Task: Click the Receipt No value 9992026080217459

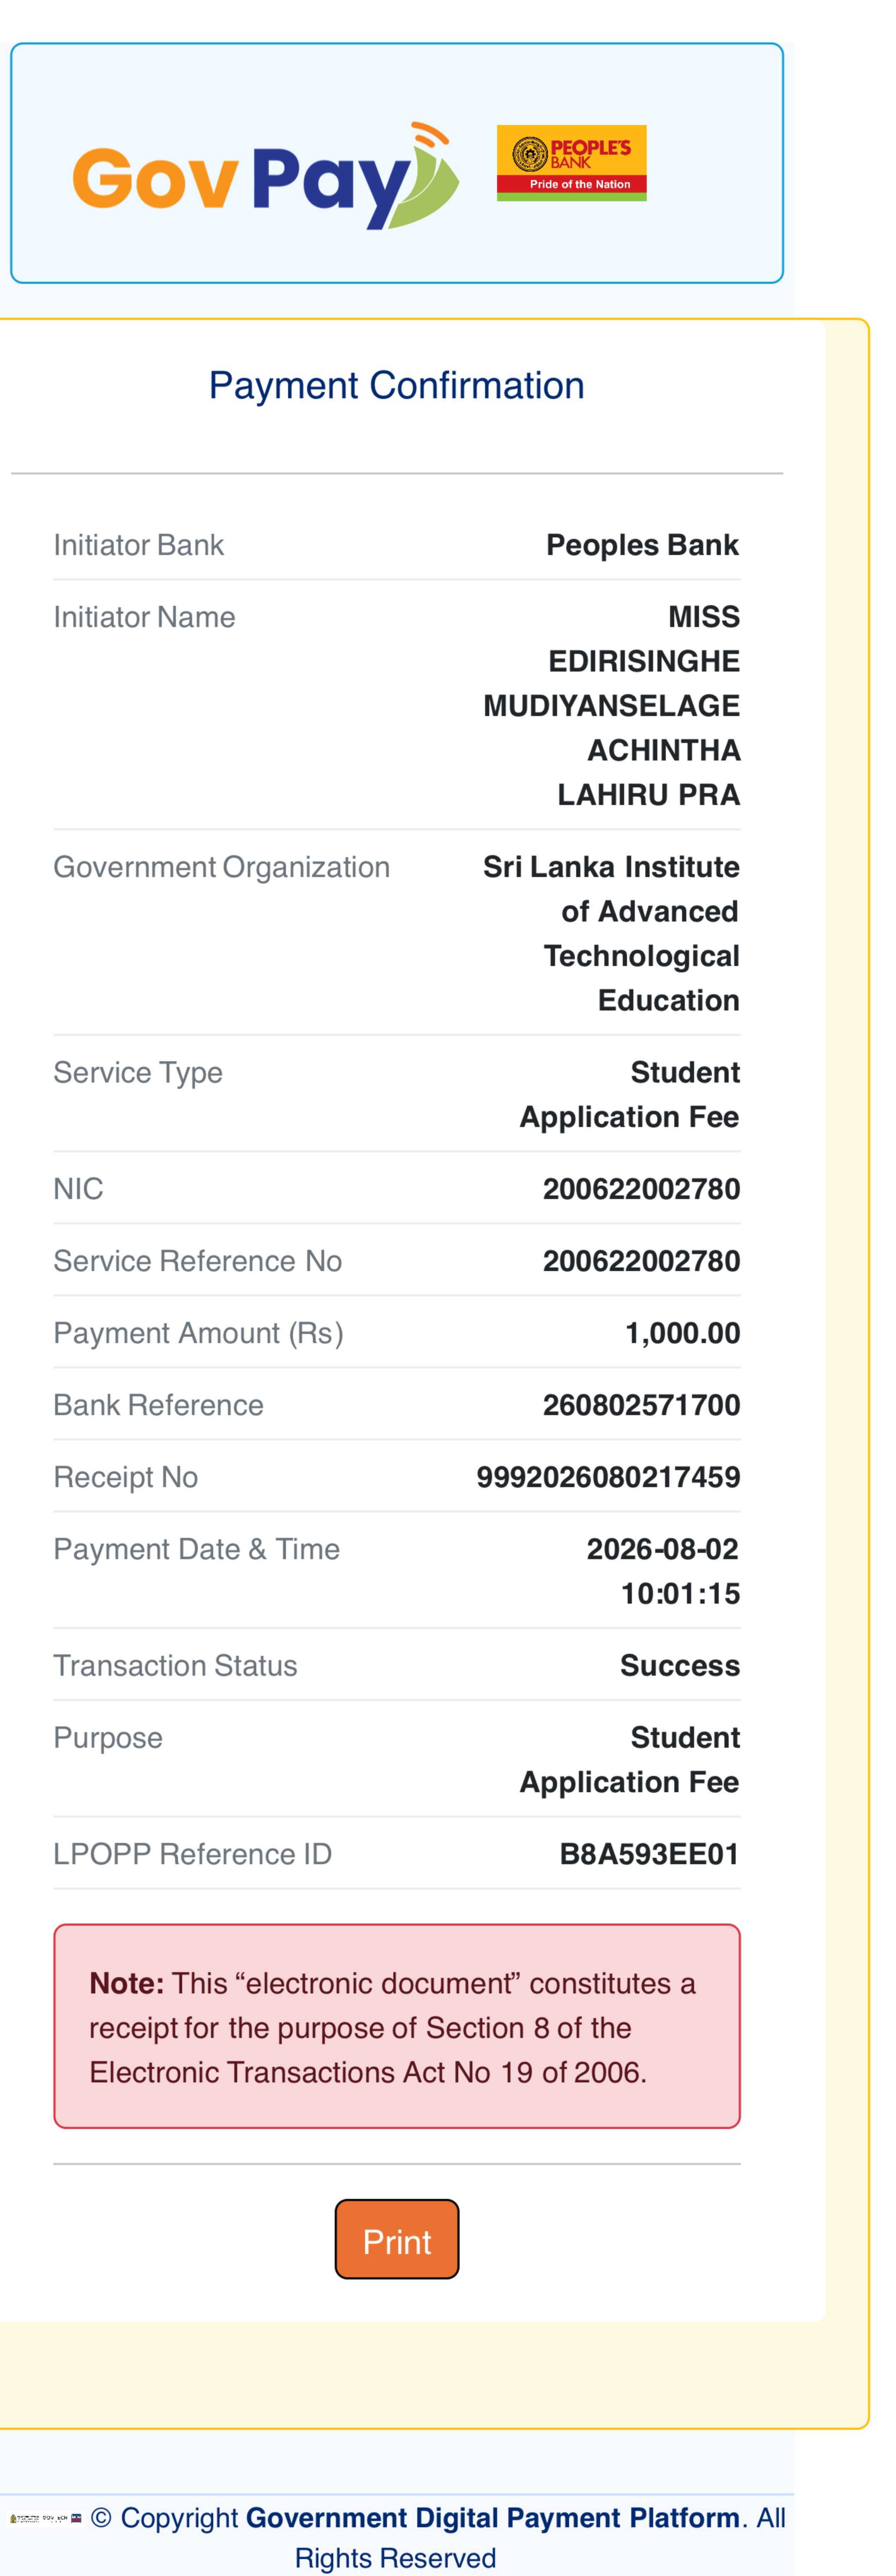Action: [x=608, y=1477]
